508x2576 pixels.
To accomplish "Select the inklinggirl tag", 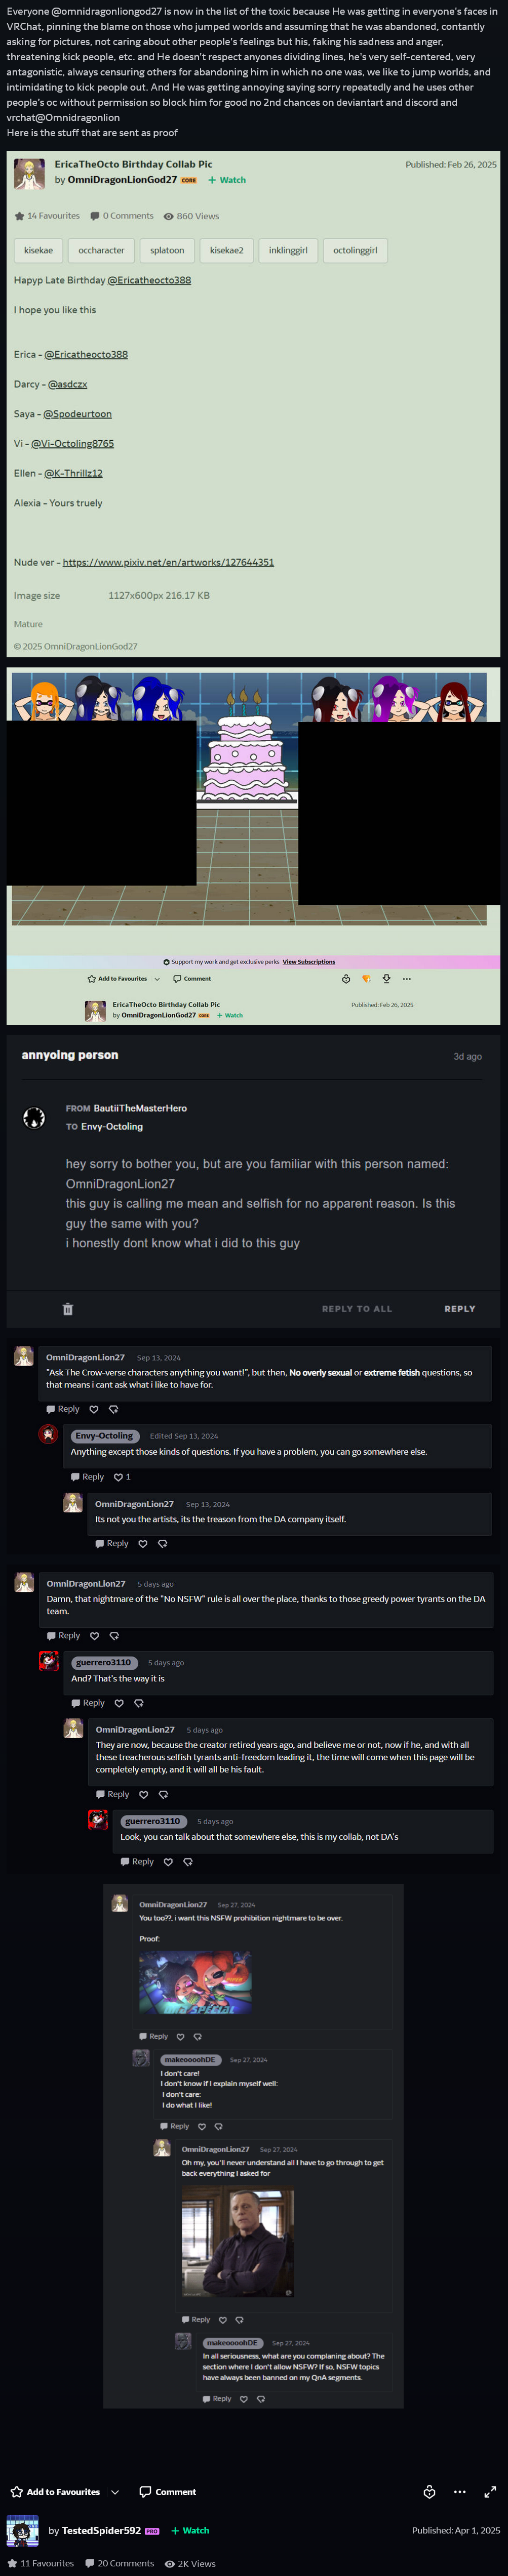I will click(x=288, y=250).
